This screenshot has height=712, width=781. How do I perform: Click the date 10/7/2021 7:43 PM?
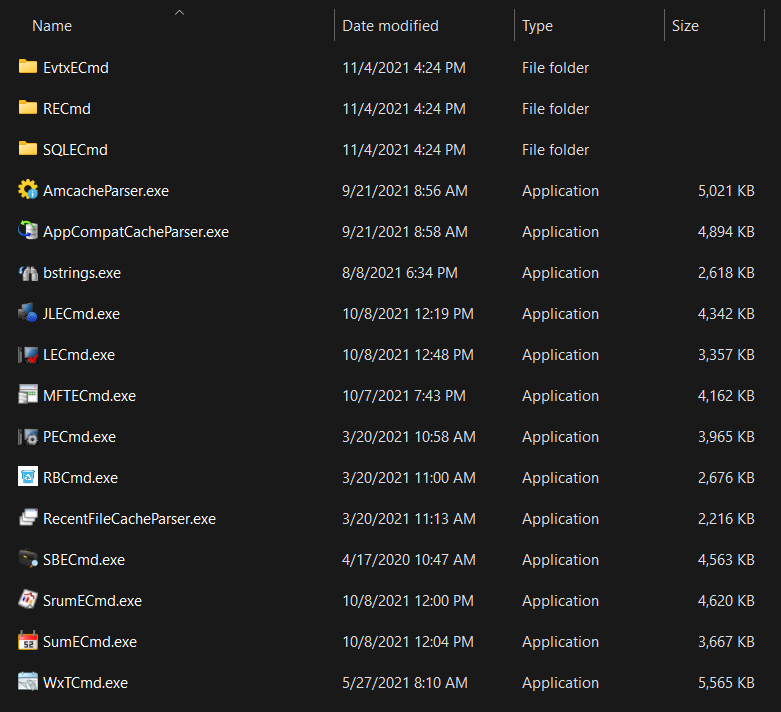click(404, 396)
